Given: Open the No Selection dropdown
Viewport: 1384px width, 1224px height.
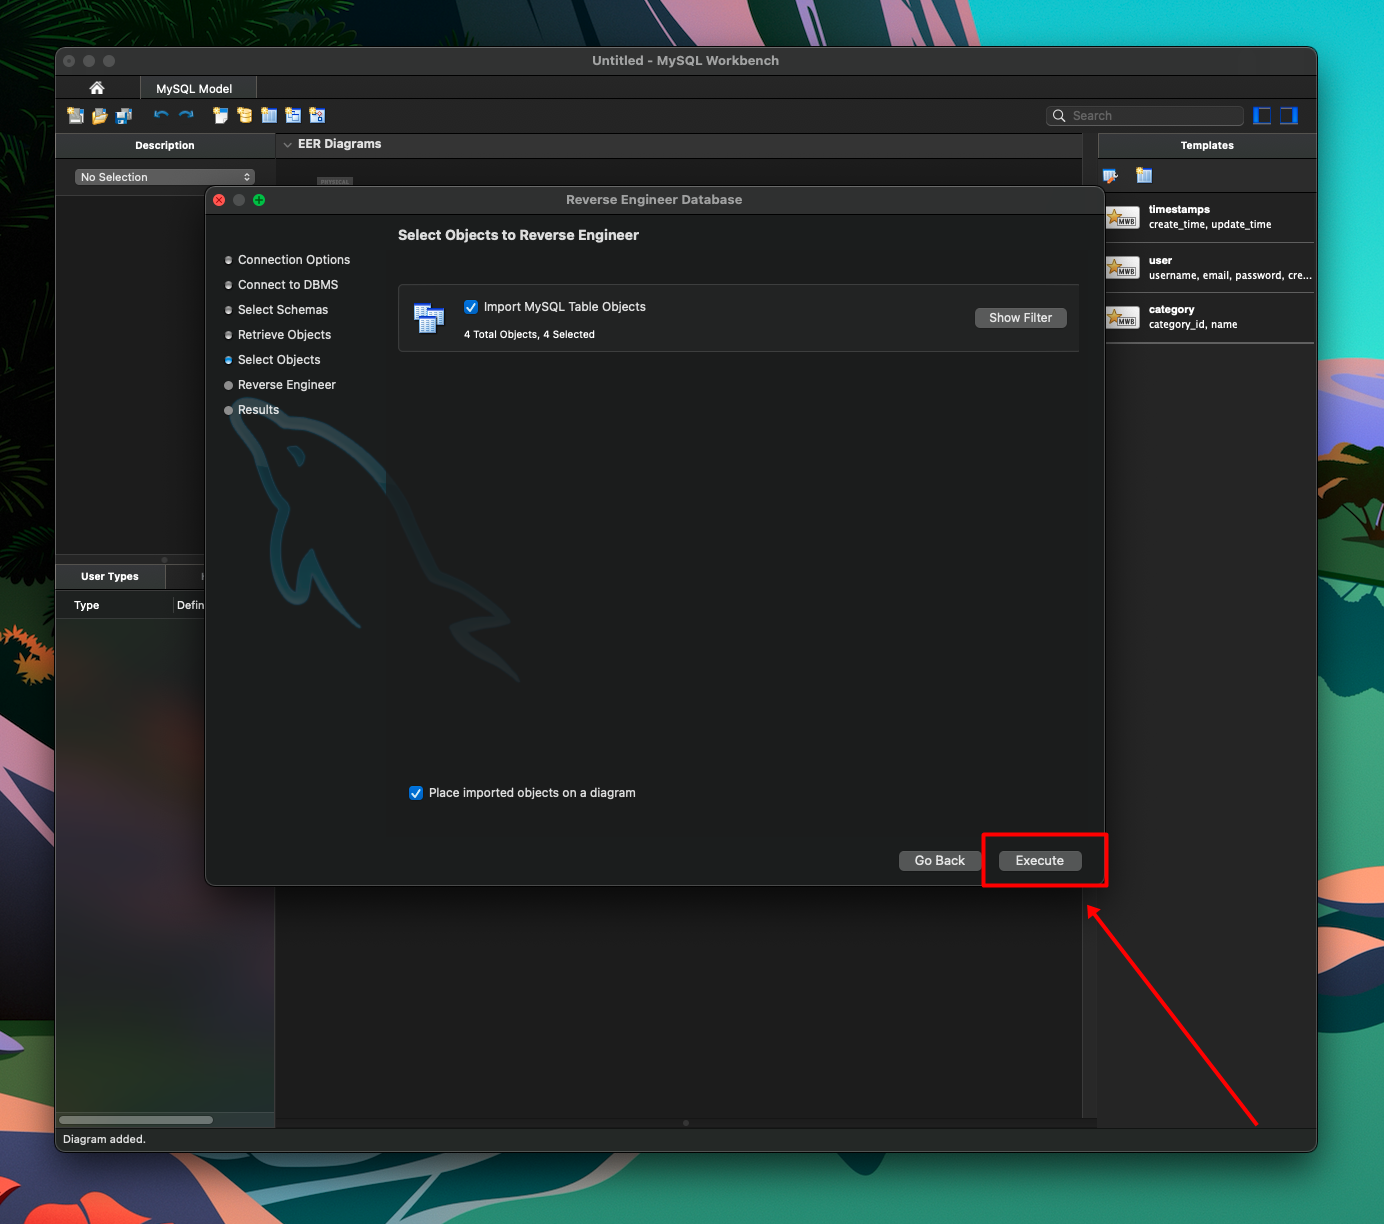Looking at the screenshot, I should [165, 177].
